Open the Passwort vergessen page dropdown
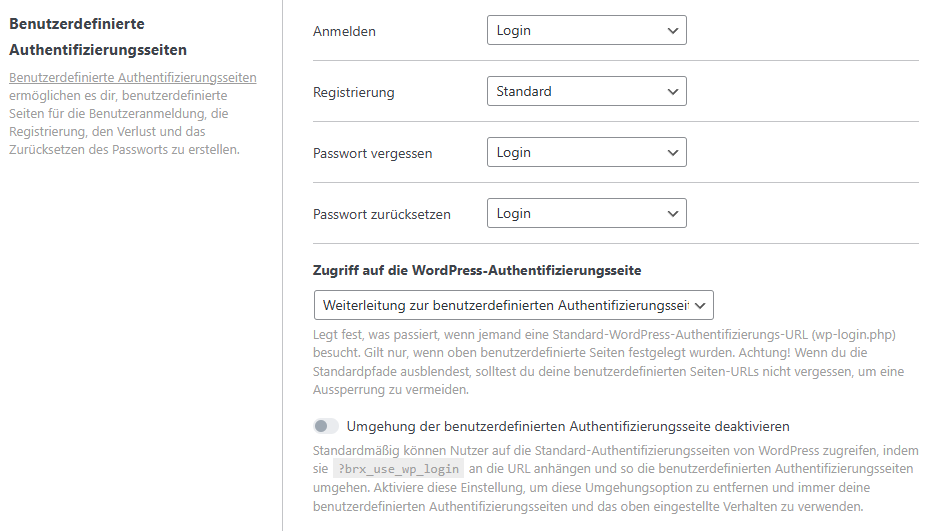936x531 pixels. point(575,153)
